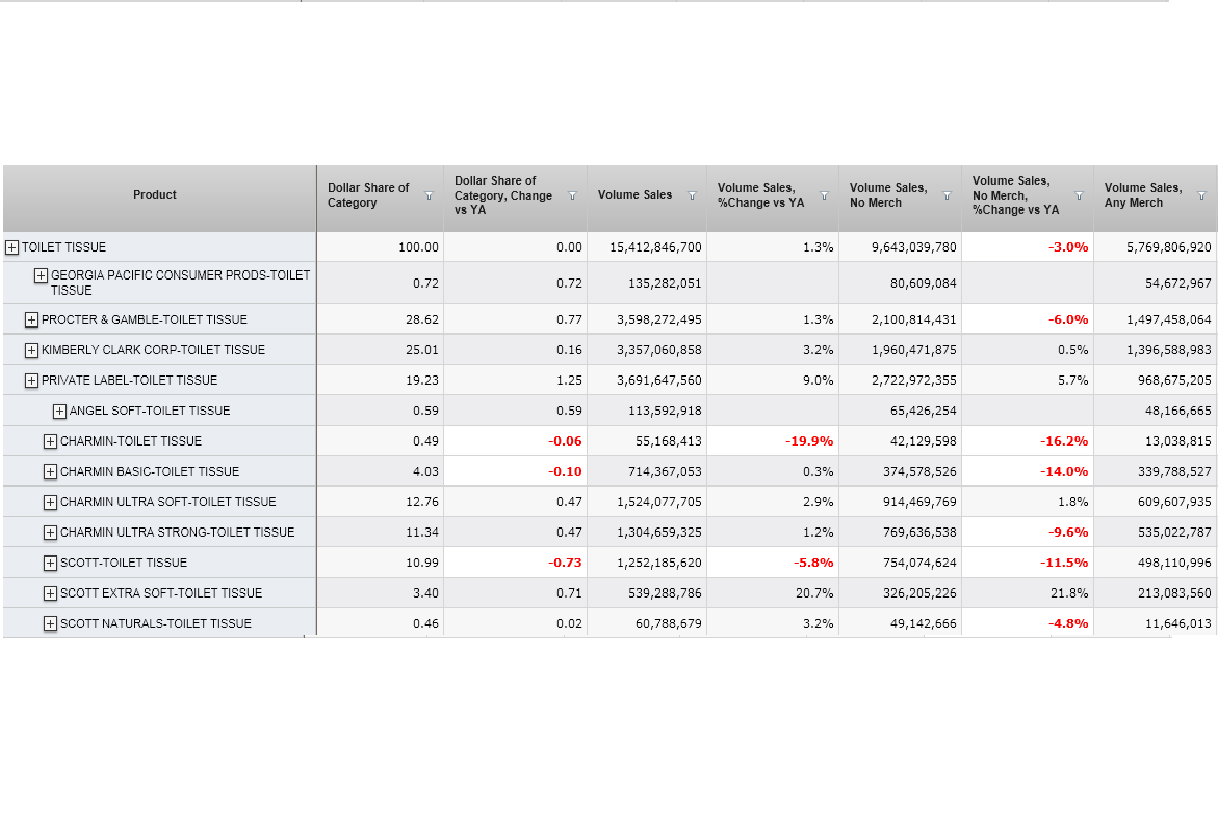1218x834 pixels.
Task: Expand the Angel Soft row
Action: (60, 411)
